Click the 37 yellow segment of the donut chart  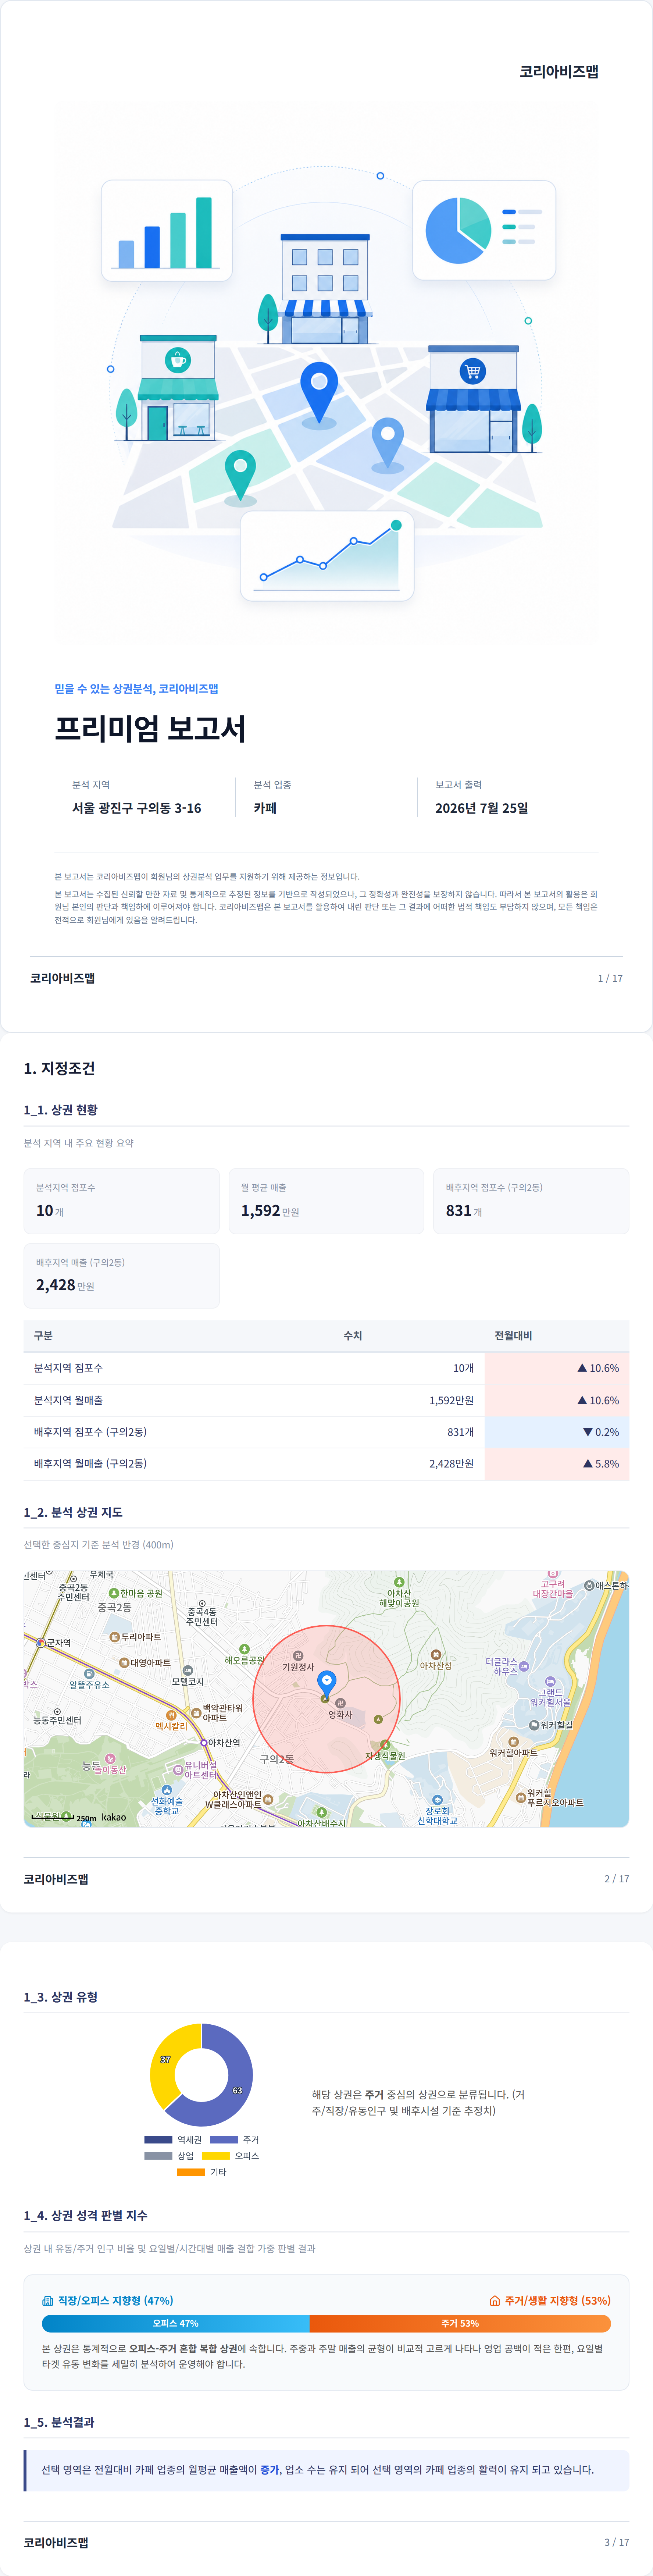[165, 2060]
